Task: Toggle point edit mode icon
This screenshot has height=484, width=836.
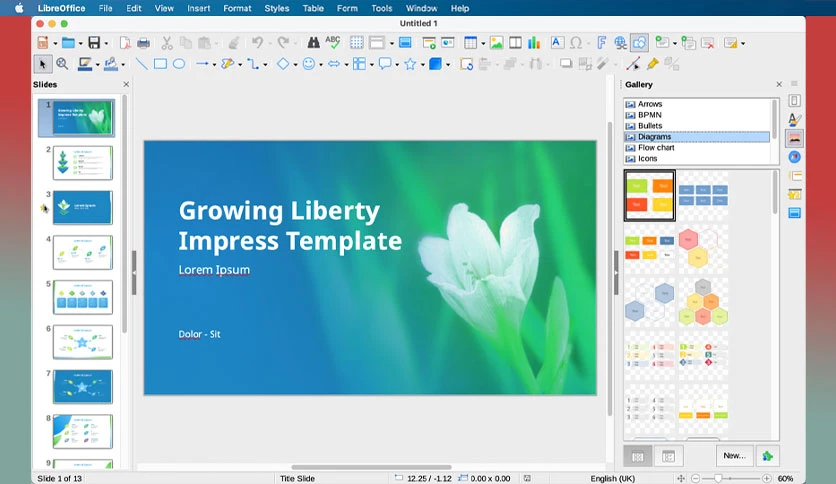Action: point(633,64)
